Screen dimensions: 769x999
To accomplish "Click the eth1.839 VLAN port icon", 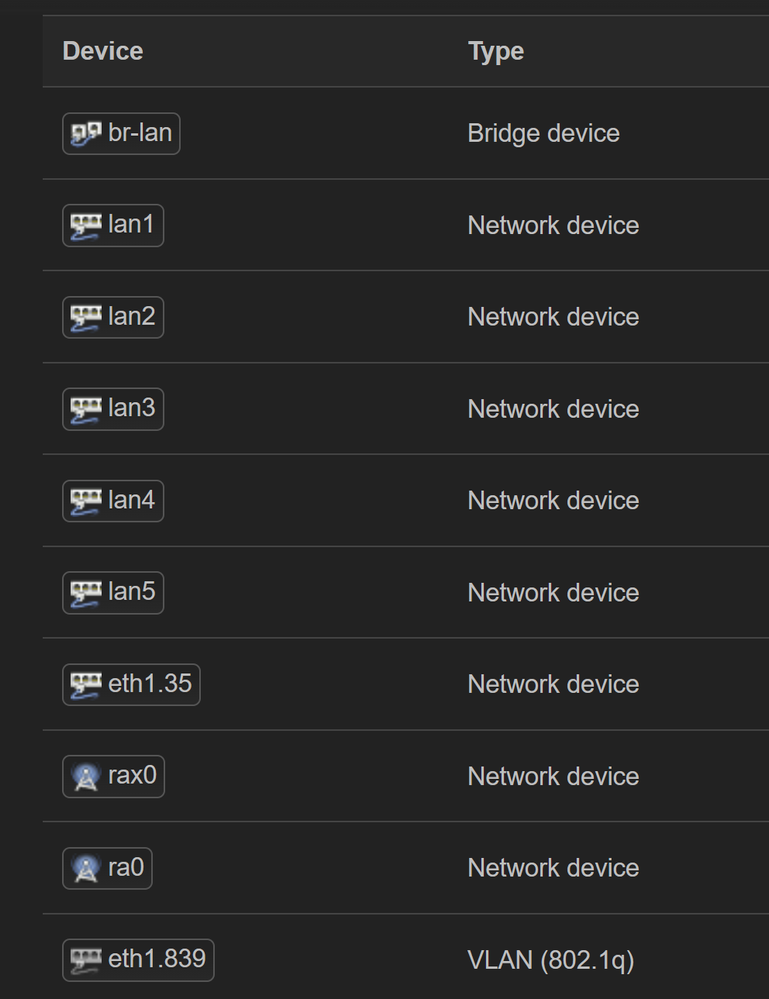I will click(85, 960).
